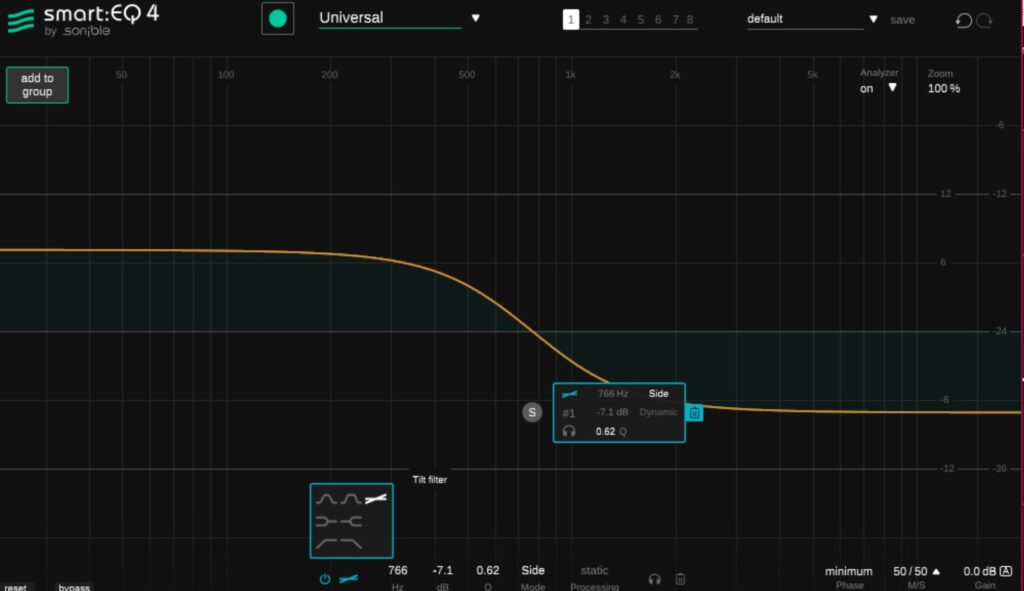
Task: Toggle the green learn record button
Action: coord(278,19)
